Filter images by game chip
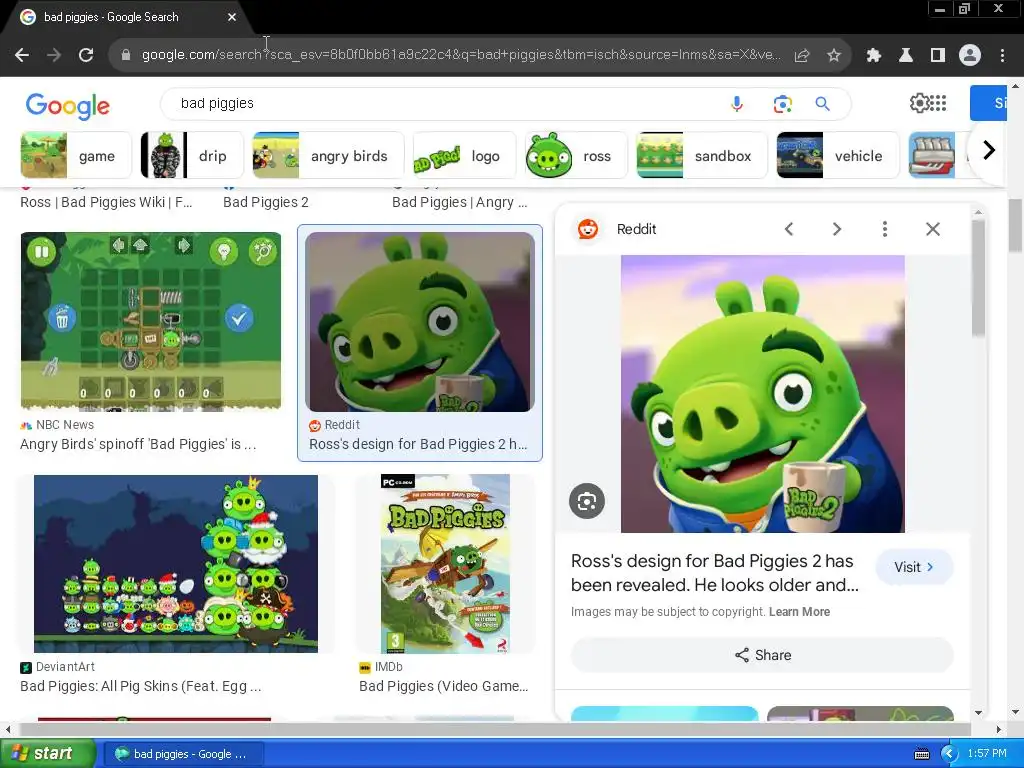 [x=76, y=155]
